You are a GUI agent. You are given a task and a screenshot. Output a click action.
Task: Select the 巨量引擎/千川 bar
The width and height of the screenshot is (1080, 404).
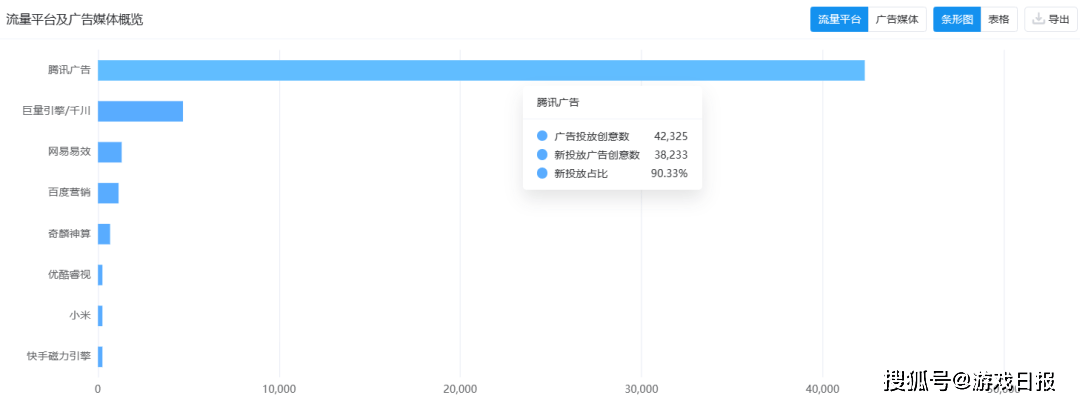(140, 111)
